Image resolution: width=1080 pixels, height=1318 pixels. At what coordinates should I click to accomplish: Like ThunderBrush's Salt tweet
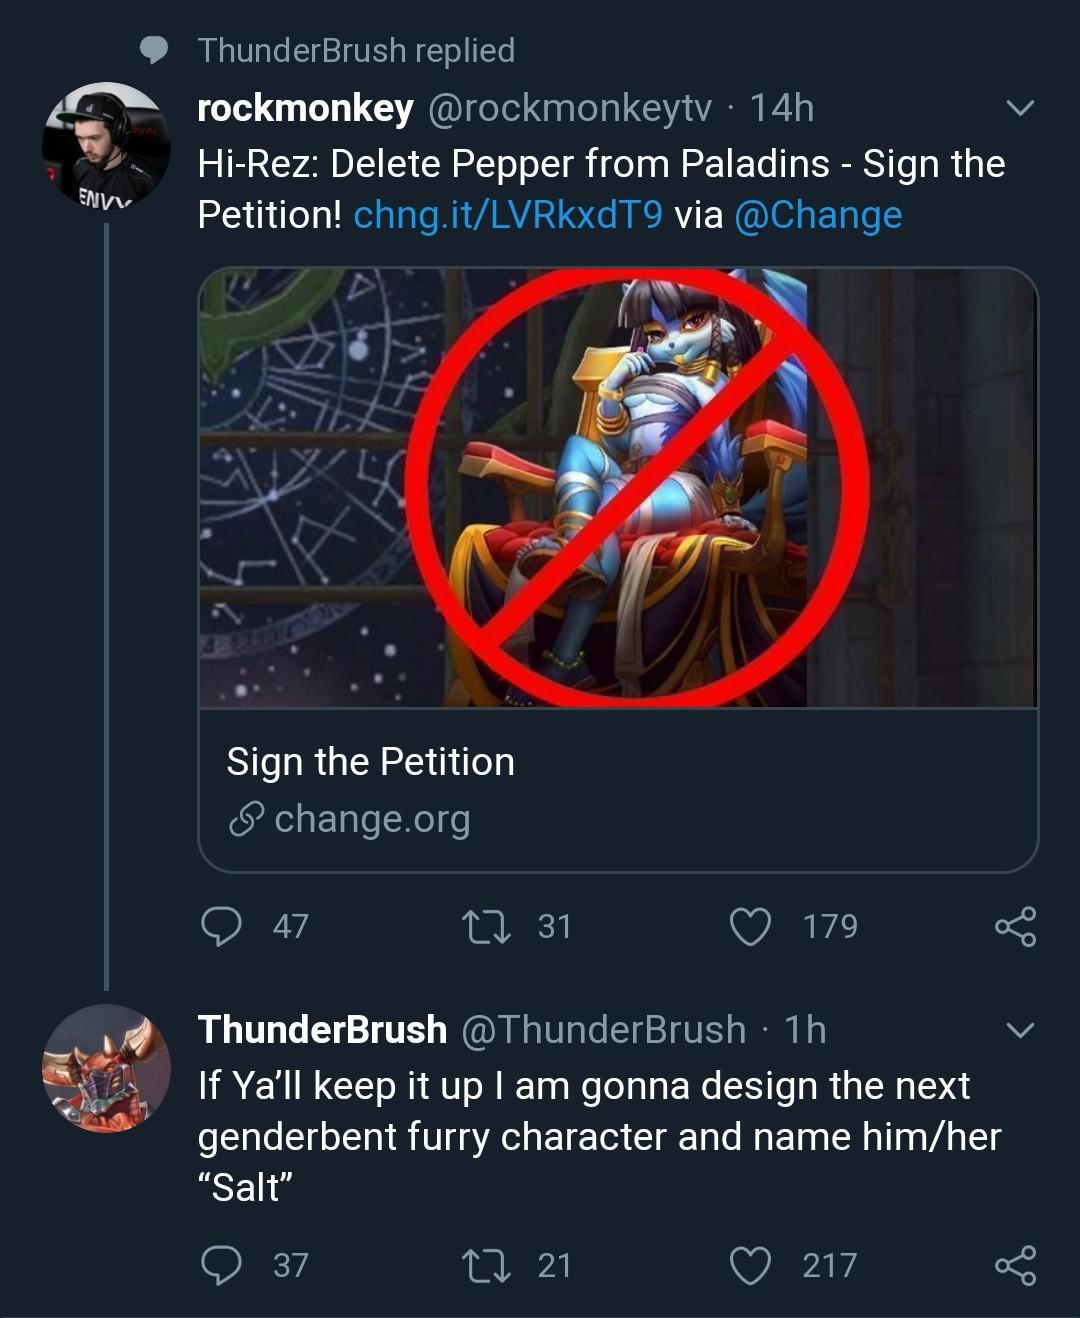[750, 1265]
